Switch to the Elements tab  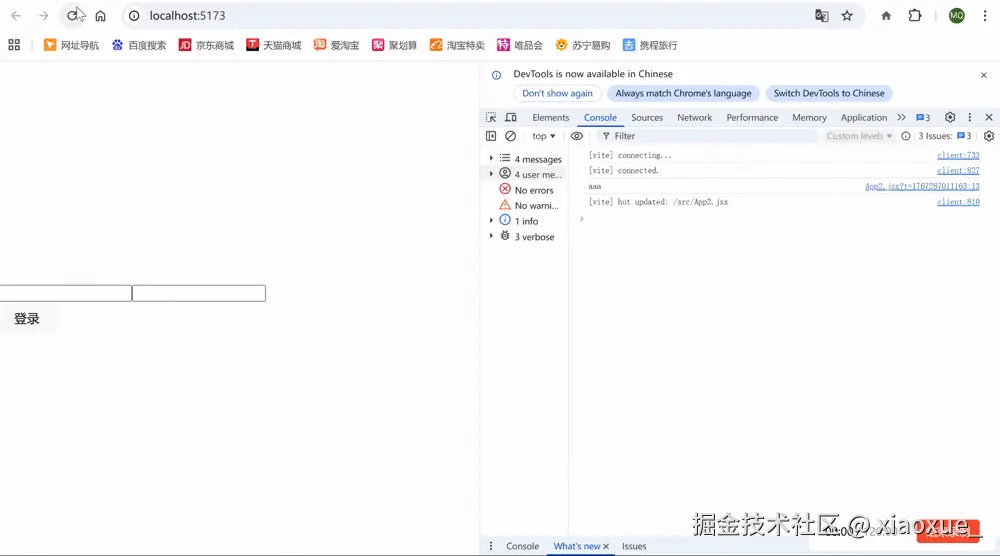pos(550,117)
